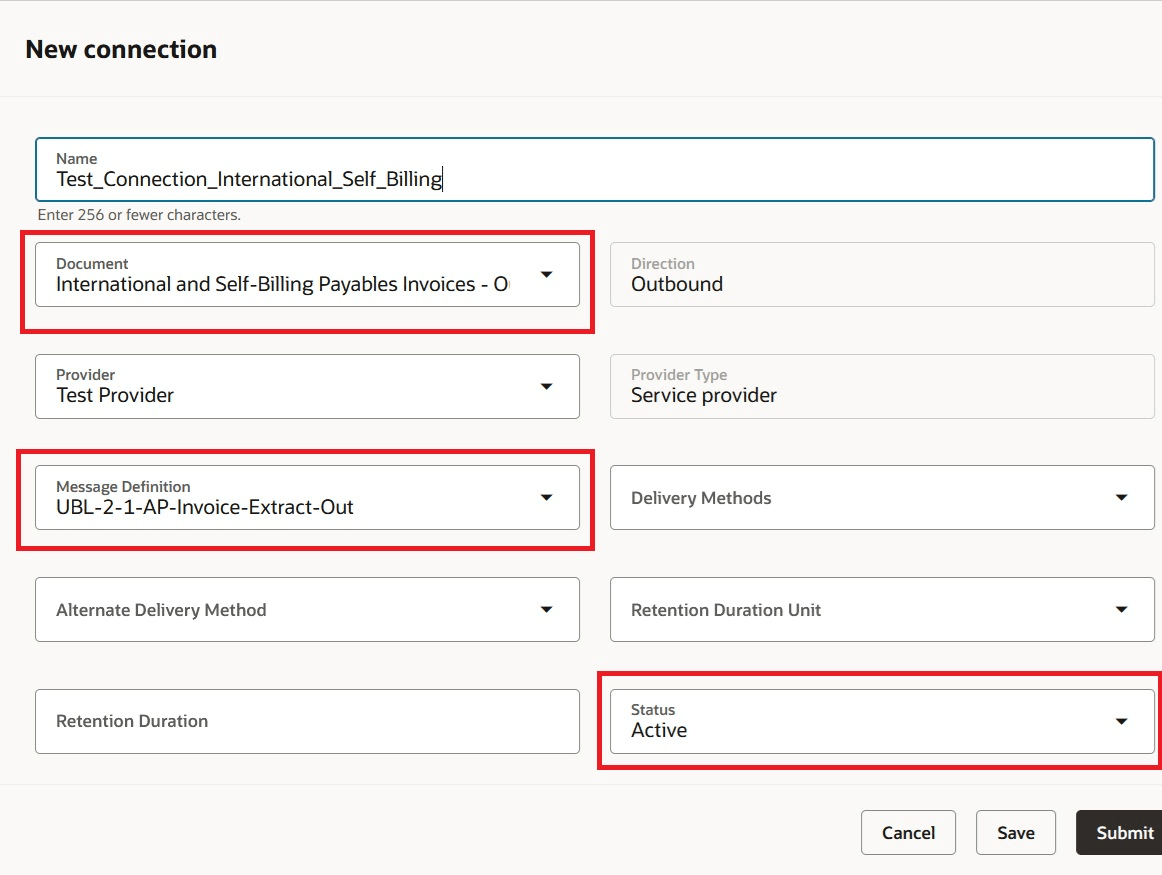Viewport: 1162px width, 875px height.
Task: Click the Retention Duration Unit arrow icon
Action: (1121, 609)
